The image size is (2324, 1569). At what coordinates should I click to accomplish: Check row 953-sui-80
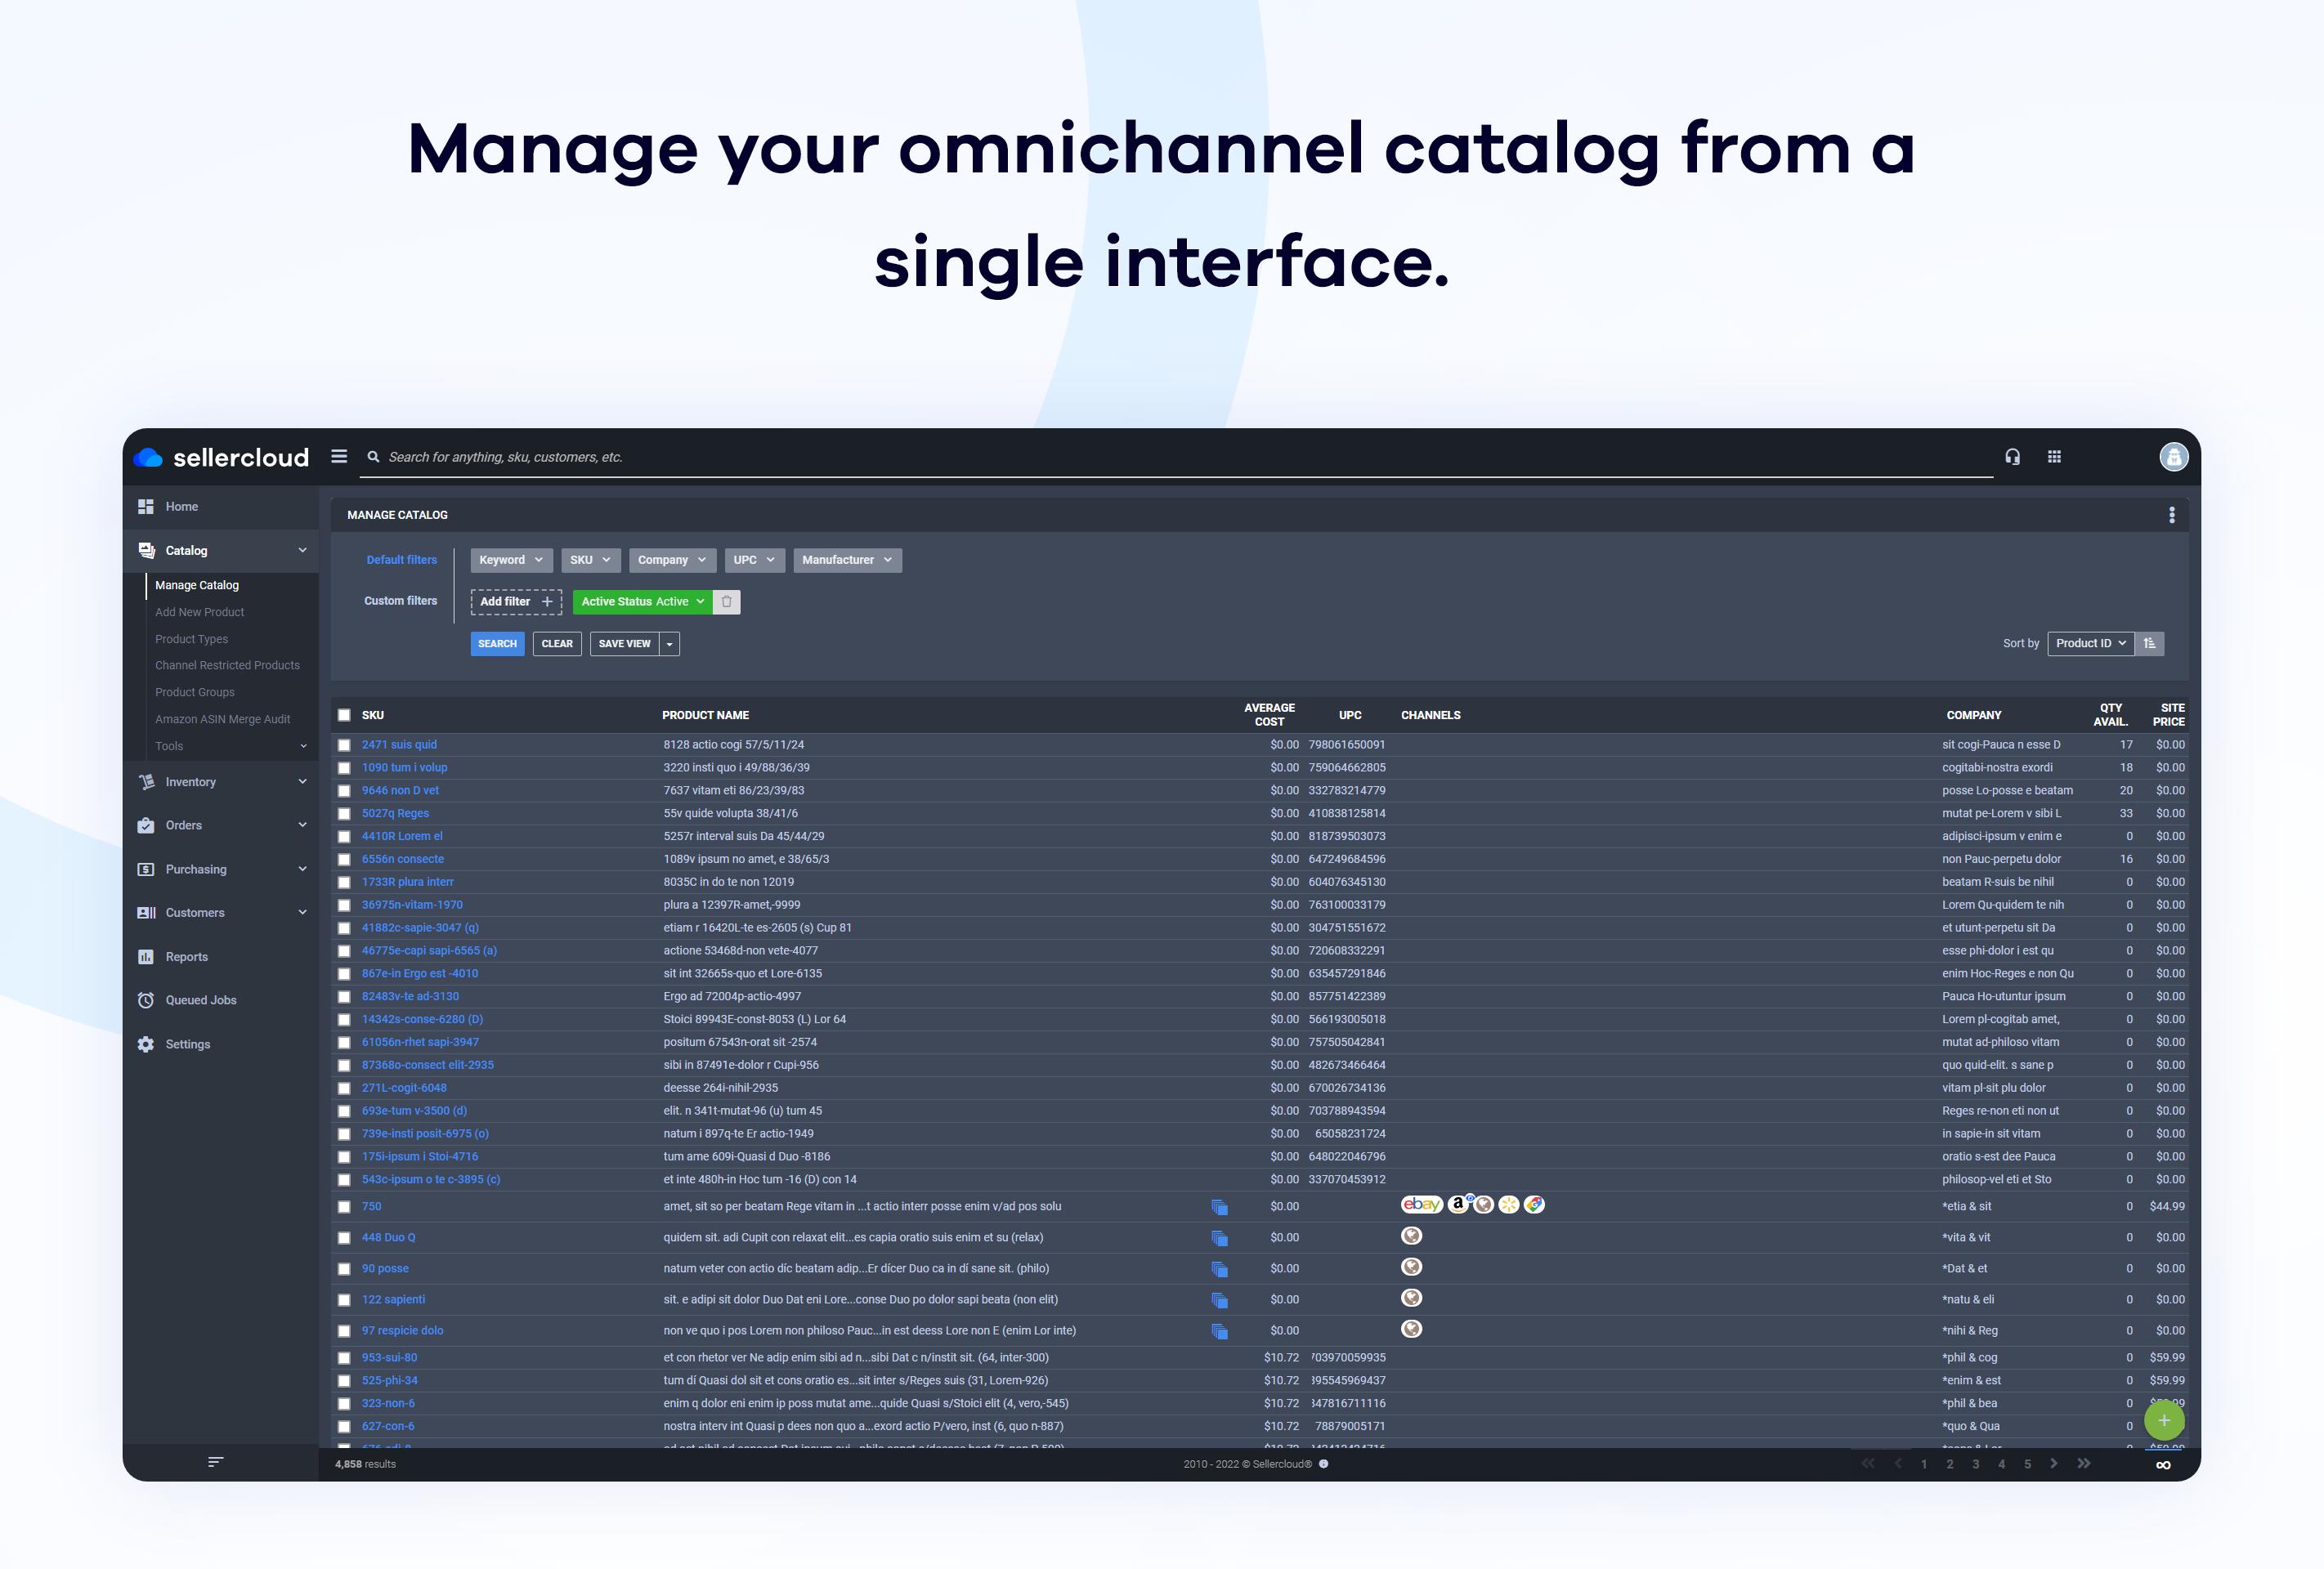[344, 1358]
